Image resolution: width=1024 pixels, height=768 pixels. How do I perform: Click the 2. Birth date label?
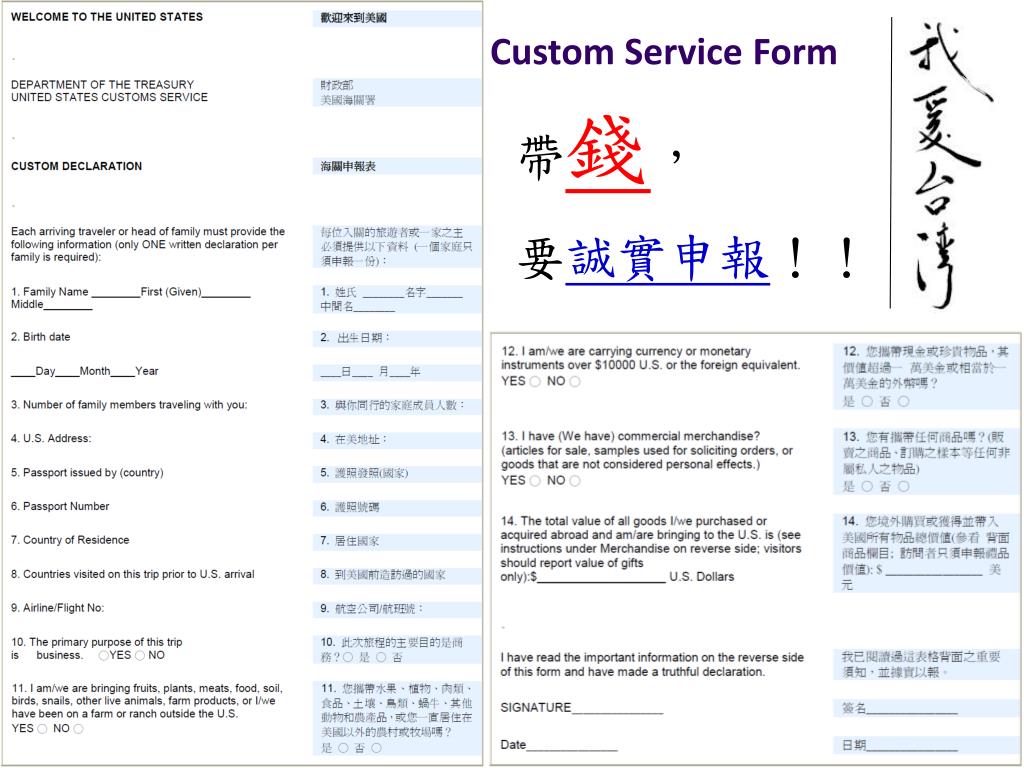tap(40, 337)
